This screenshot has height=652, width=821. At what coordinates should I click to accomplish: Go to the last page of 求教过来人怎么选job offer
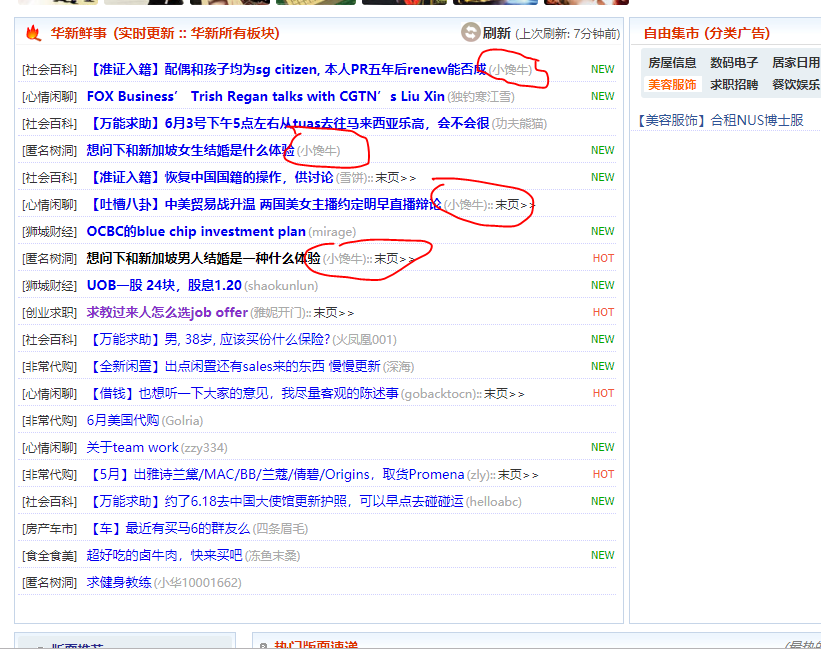pos(333,312)
